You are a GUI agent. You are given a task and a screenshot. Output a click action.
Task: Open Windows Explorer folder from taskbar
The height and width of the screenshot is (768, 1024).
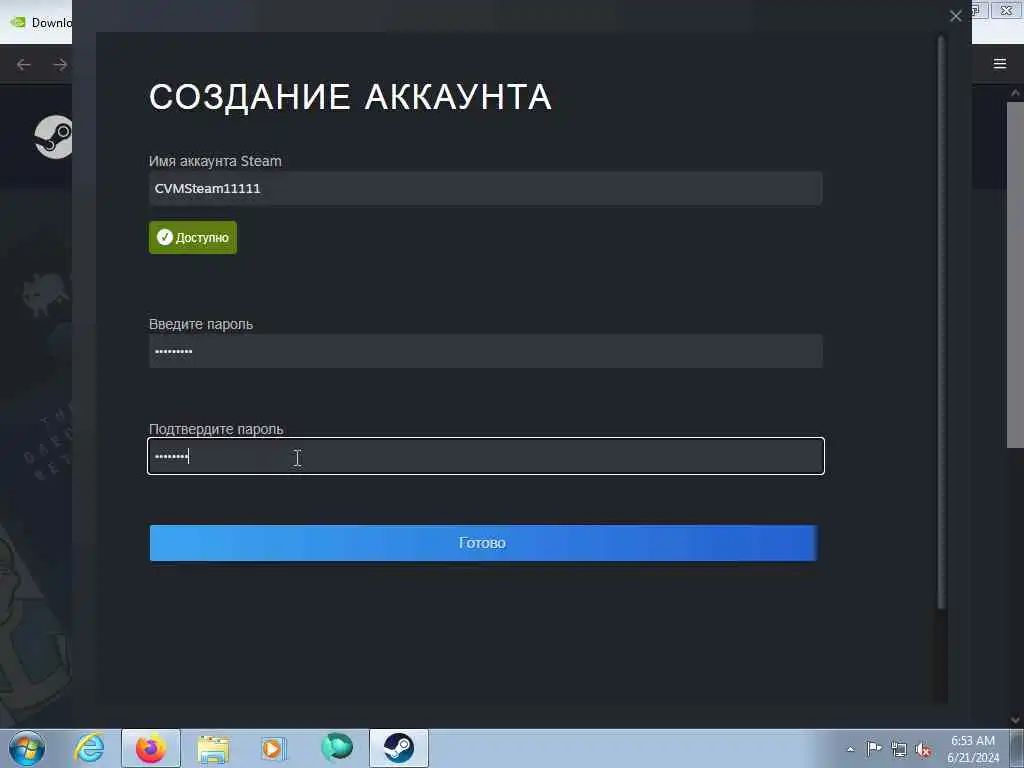point(213,749)
